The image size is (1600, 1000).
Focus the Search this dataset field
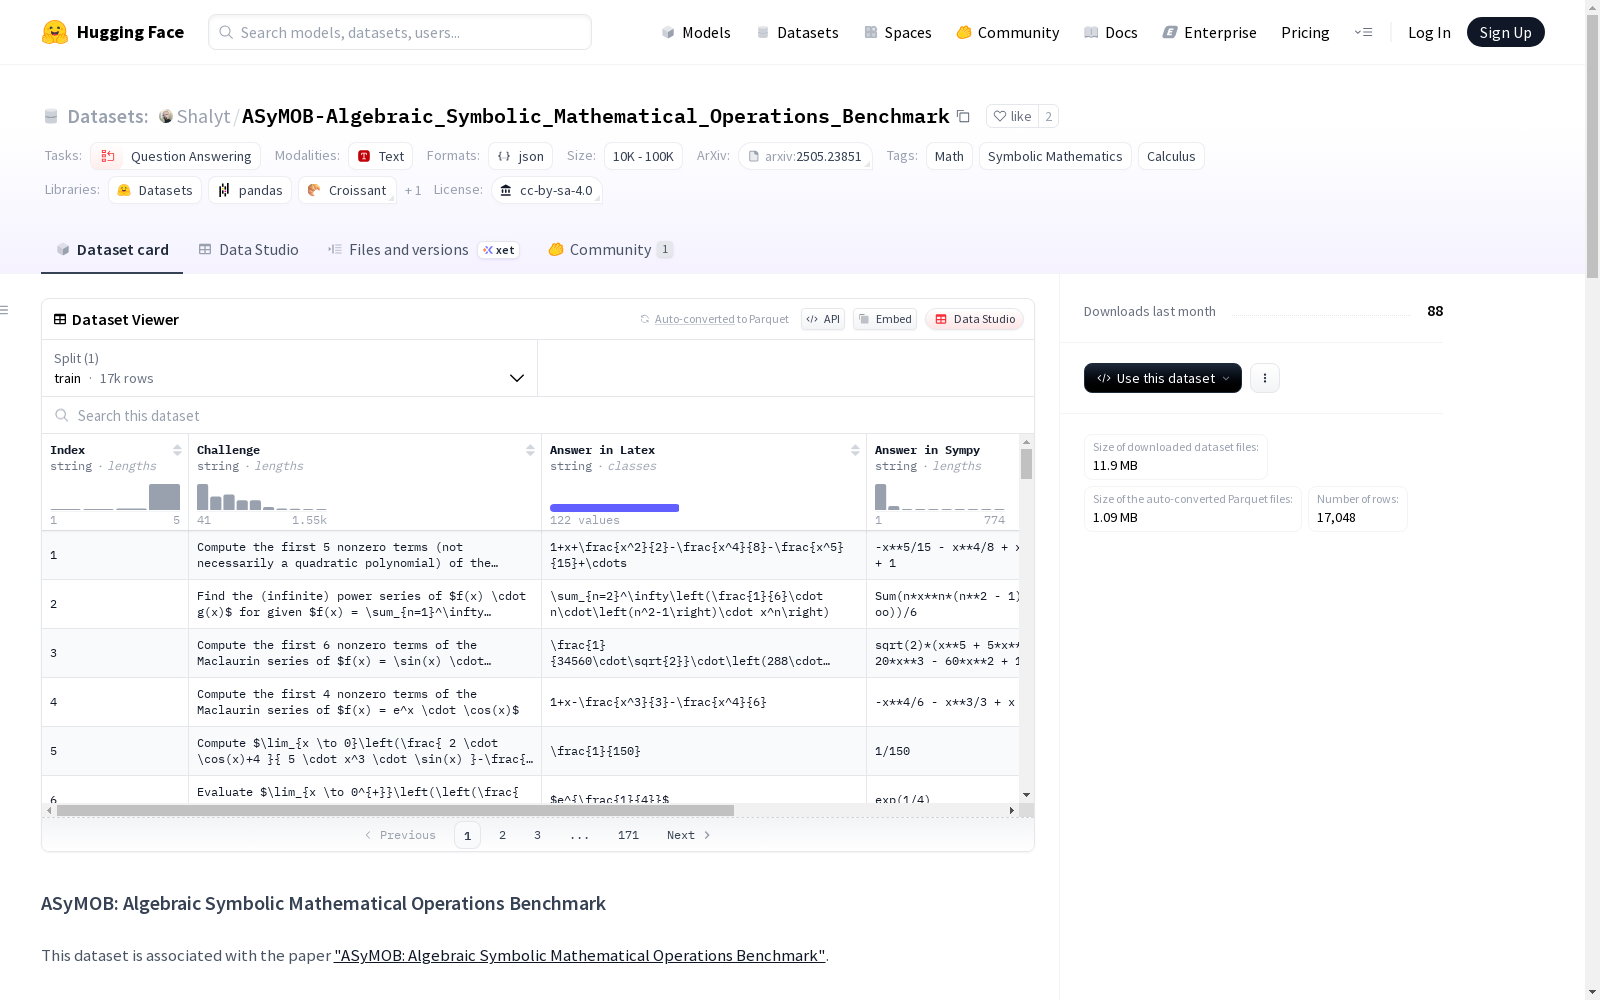point(538,415)
